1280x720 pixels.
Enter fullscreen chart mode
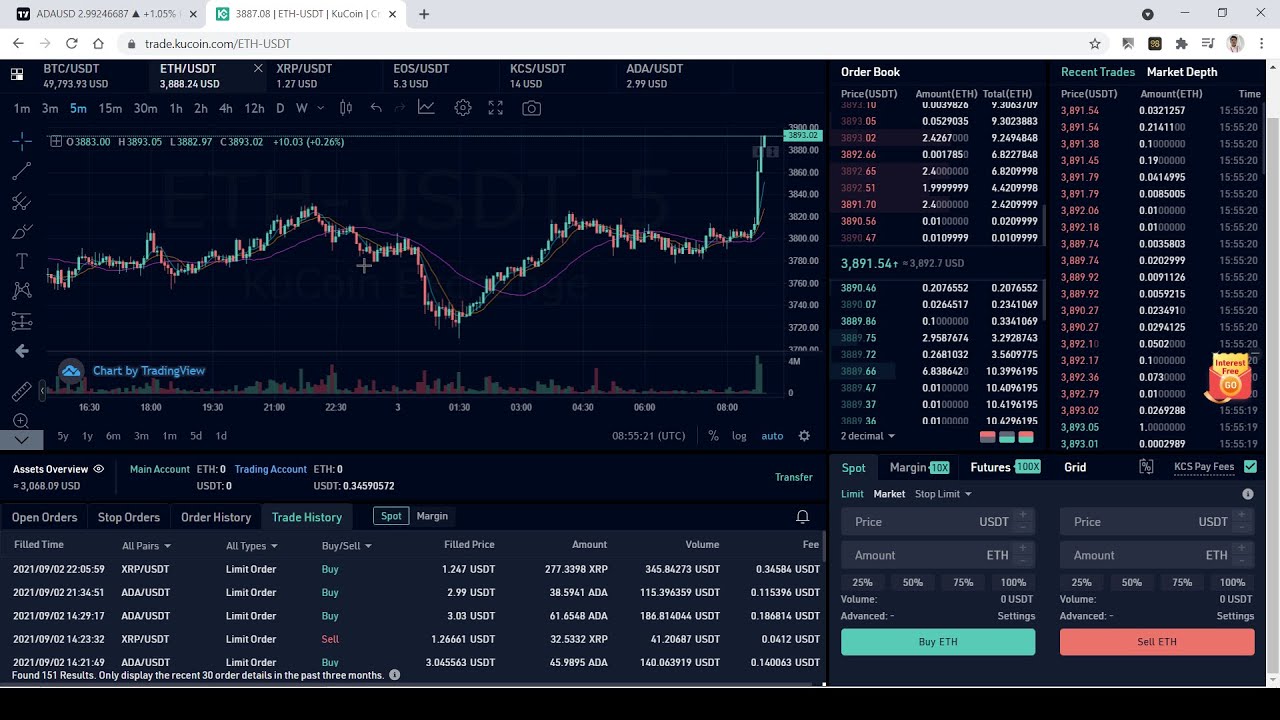click(496, 108)
